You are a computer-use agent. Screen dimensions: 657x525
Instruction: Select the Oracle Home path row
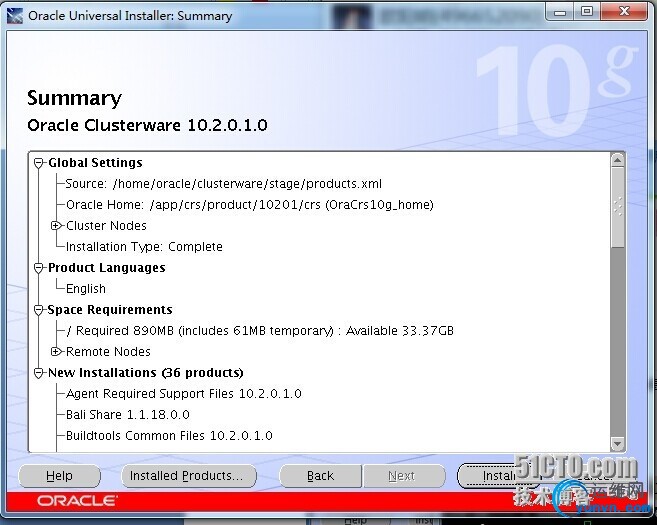click(250, 205)
